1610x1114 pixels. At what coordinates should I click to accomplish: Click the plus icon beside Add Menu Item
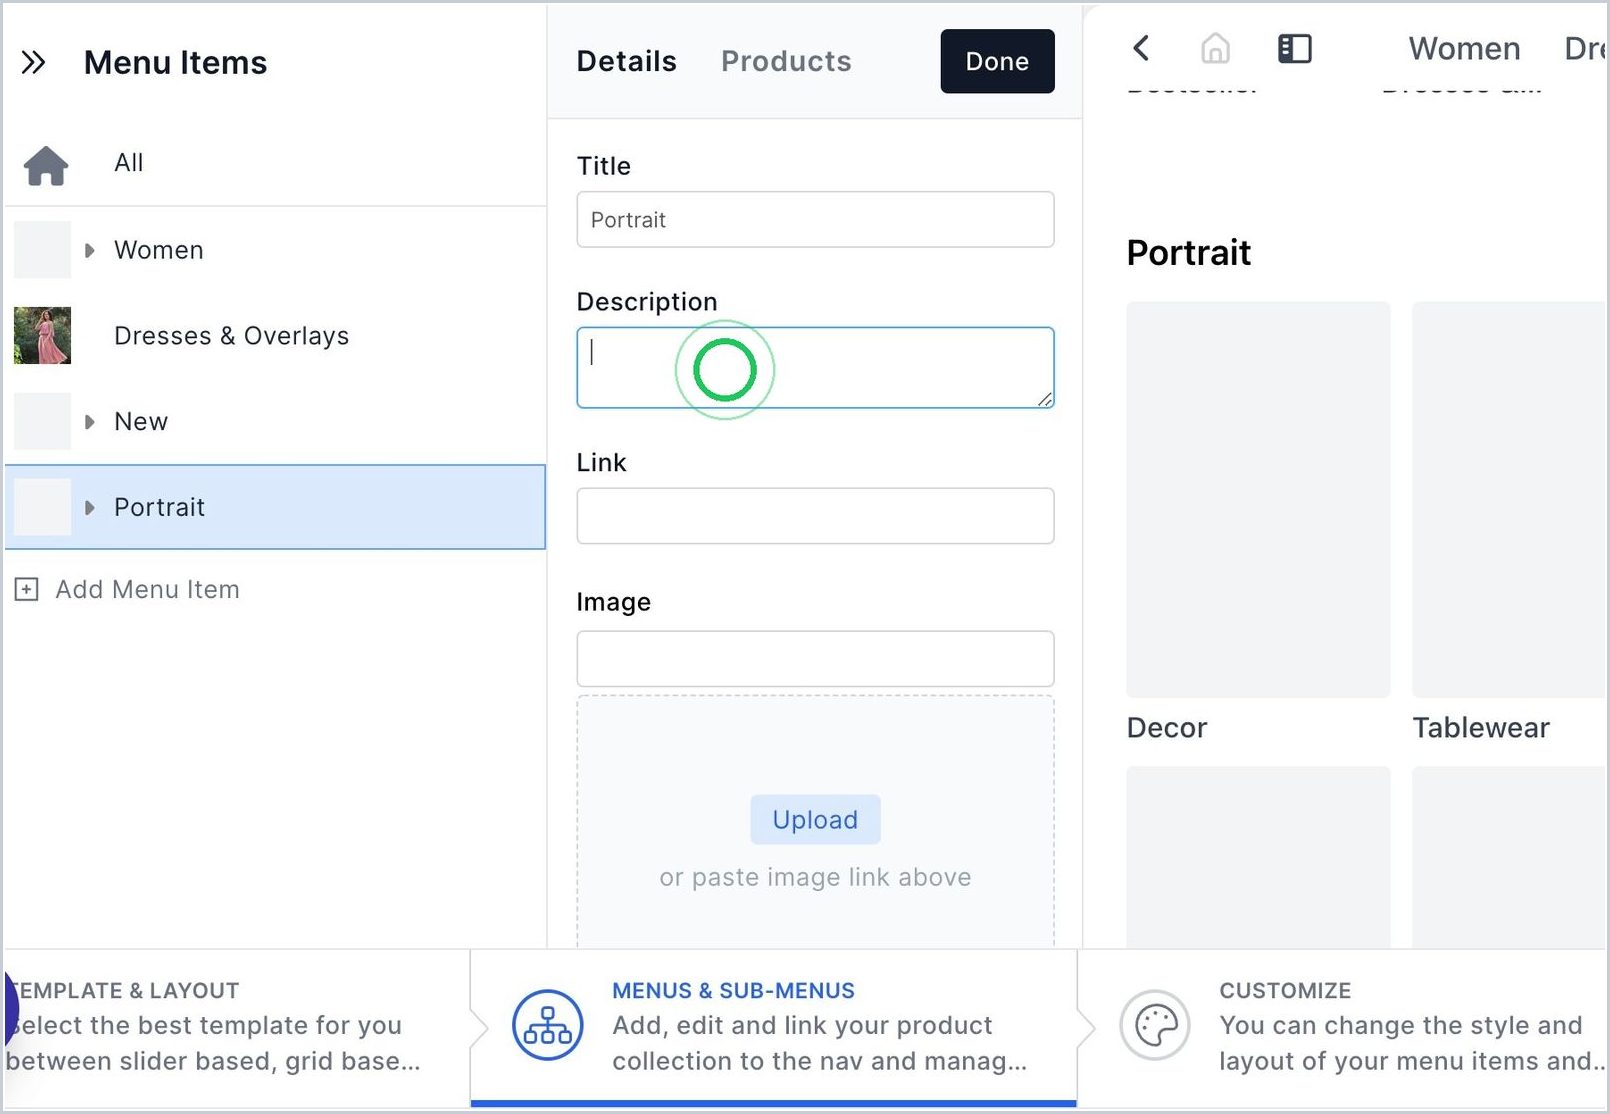coord(27,589)
